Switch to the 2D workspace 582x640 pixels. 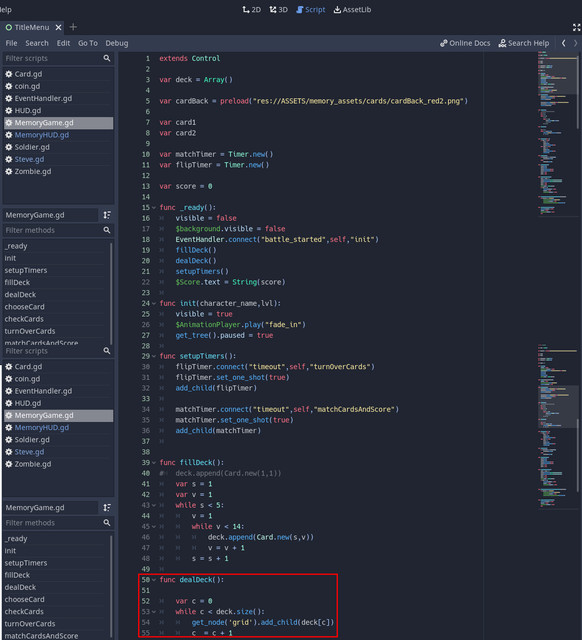pyautogui.click(x=251, y=9)
